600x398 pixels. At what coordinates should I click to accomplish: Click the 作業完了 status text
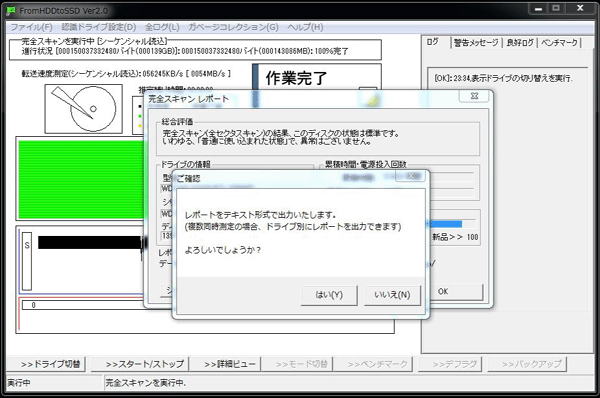pyautogui.click(x=296, y=78)
